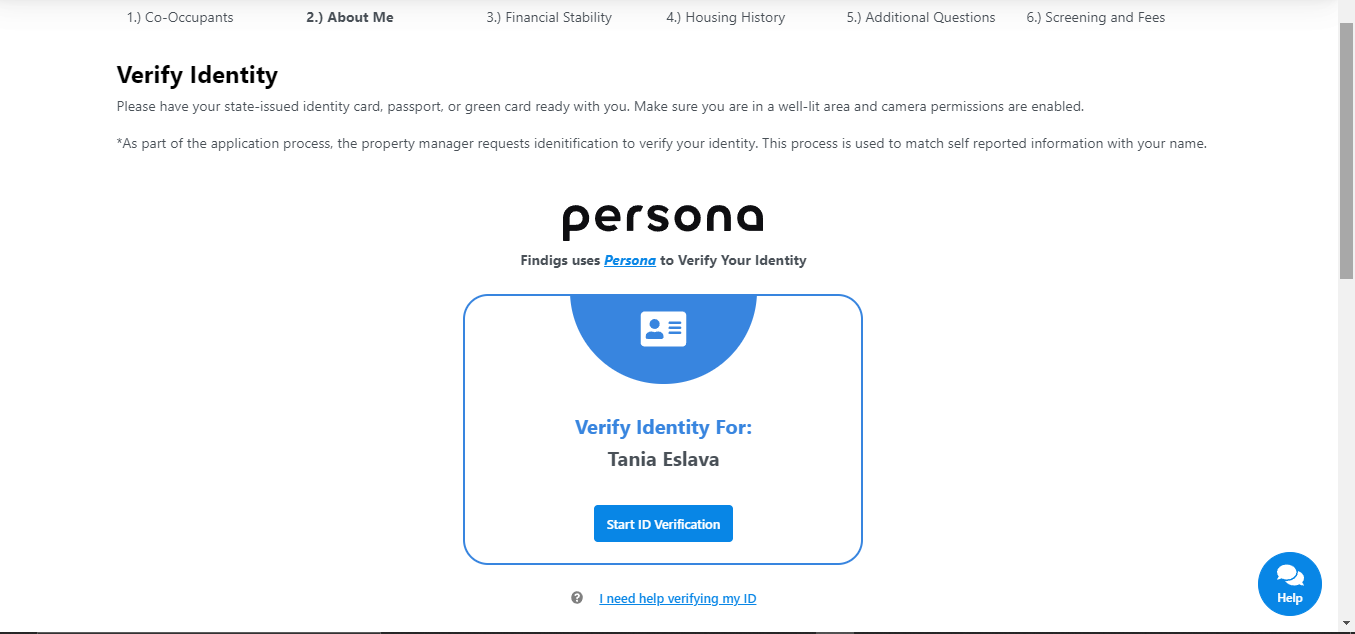The image size is (1355, 634).
Task: Click the Persona logo
Action: (x=663, y=220)
